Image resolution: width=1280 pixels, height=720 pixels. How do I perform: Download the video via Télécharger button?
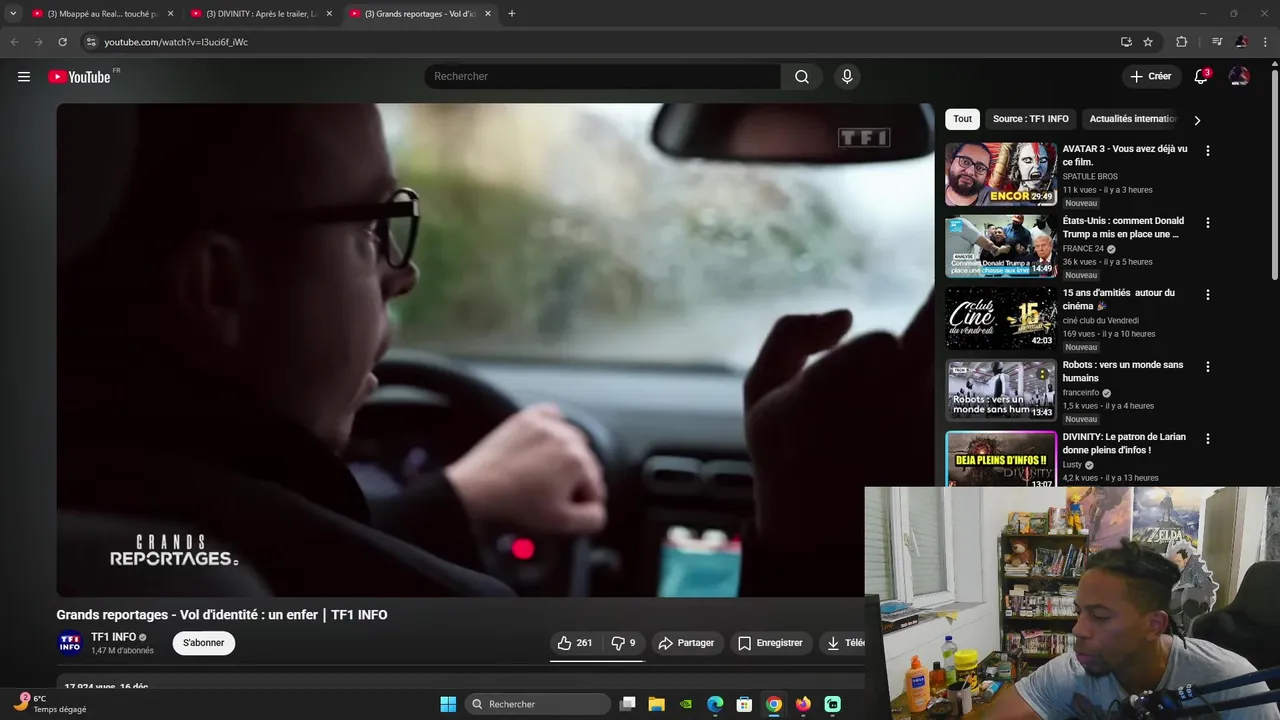843,643
